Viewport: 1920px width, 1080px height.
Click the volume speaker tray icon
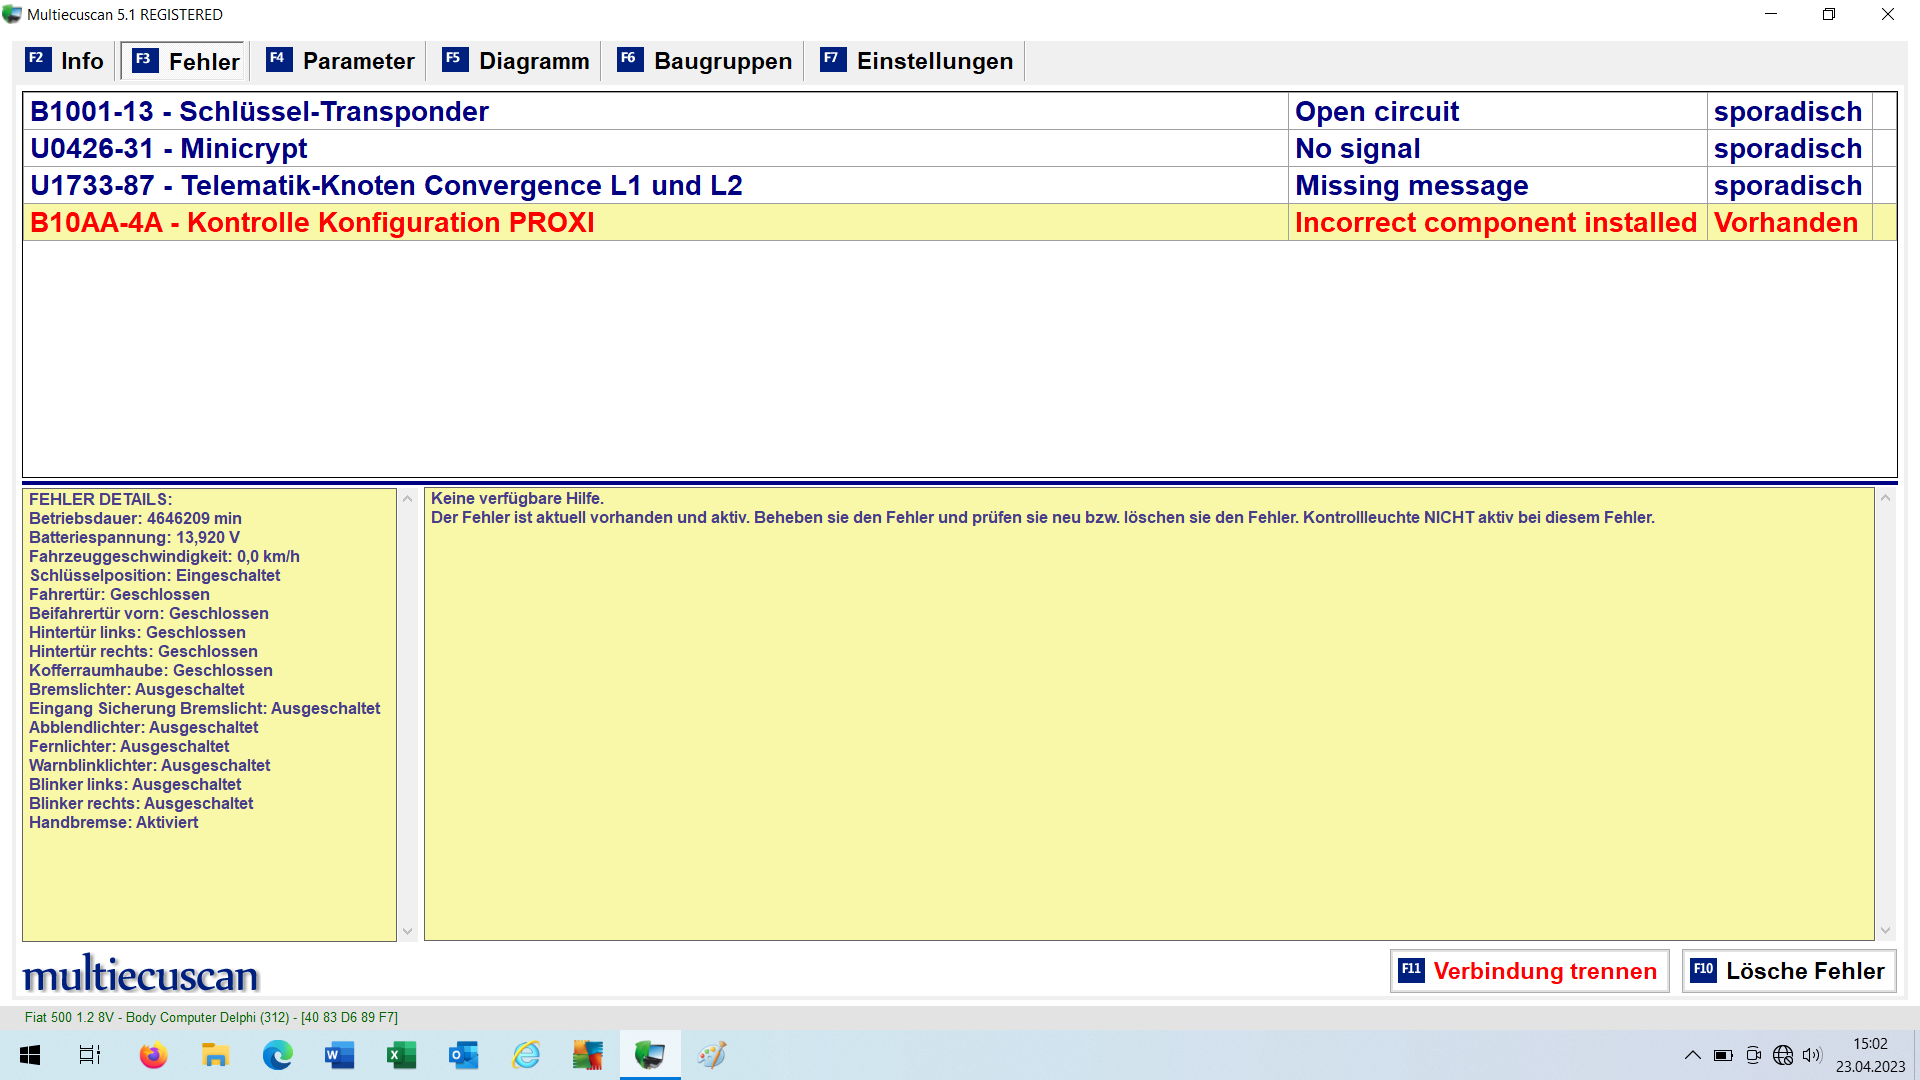1812,1055
